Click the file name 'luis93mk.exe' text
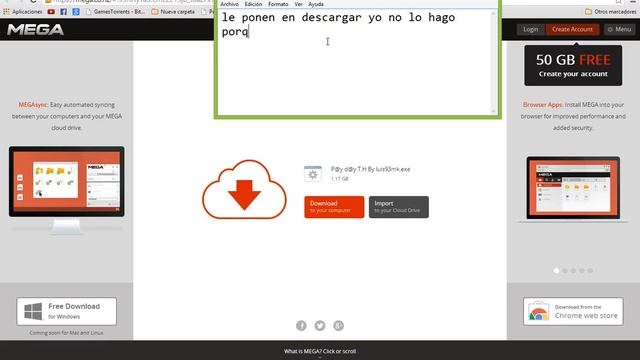The height and width of the screenshot is (360, 640). coord(393,169)
